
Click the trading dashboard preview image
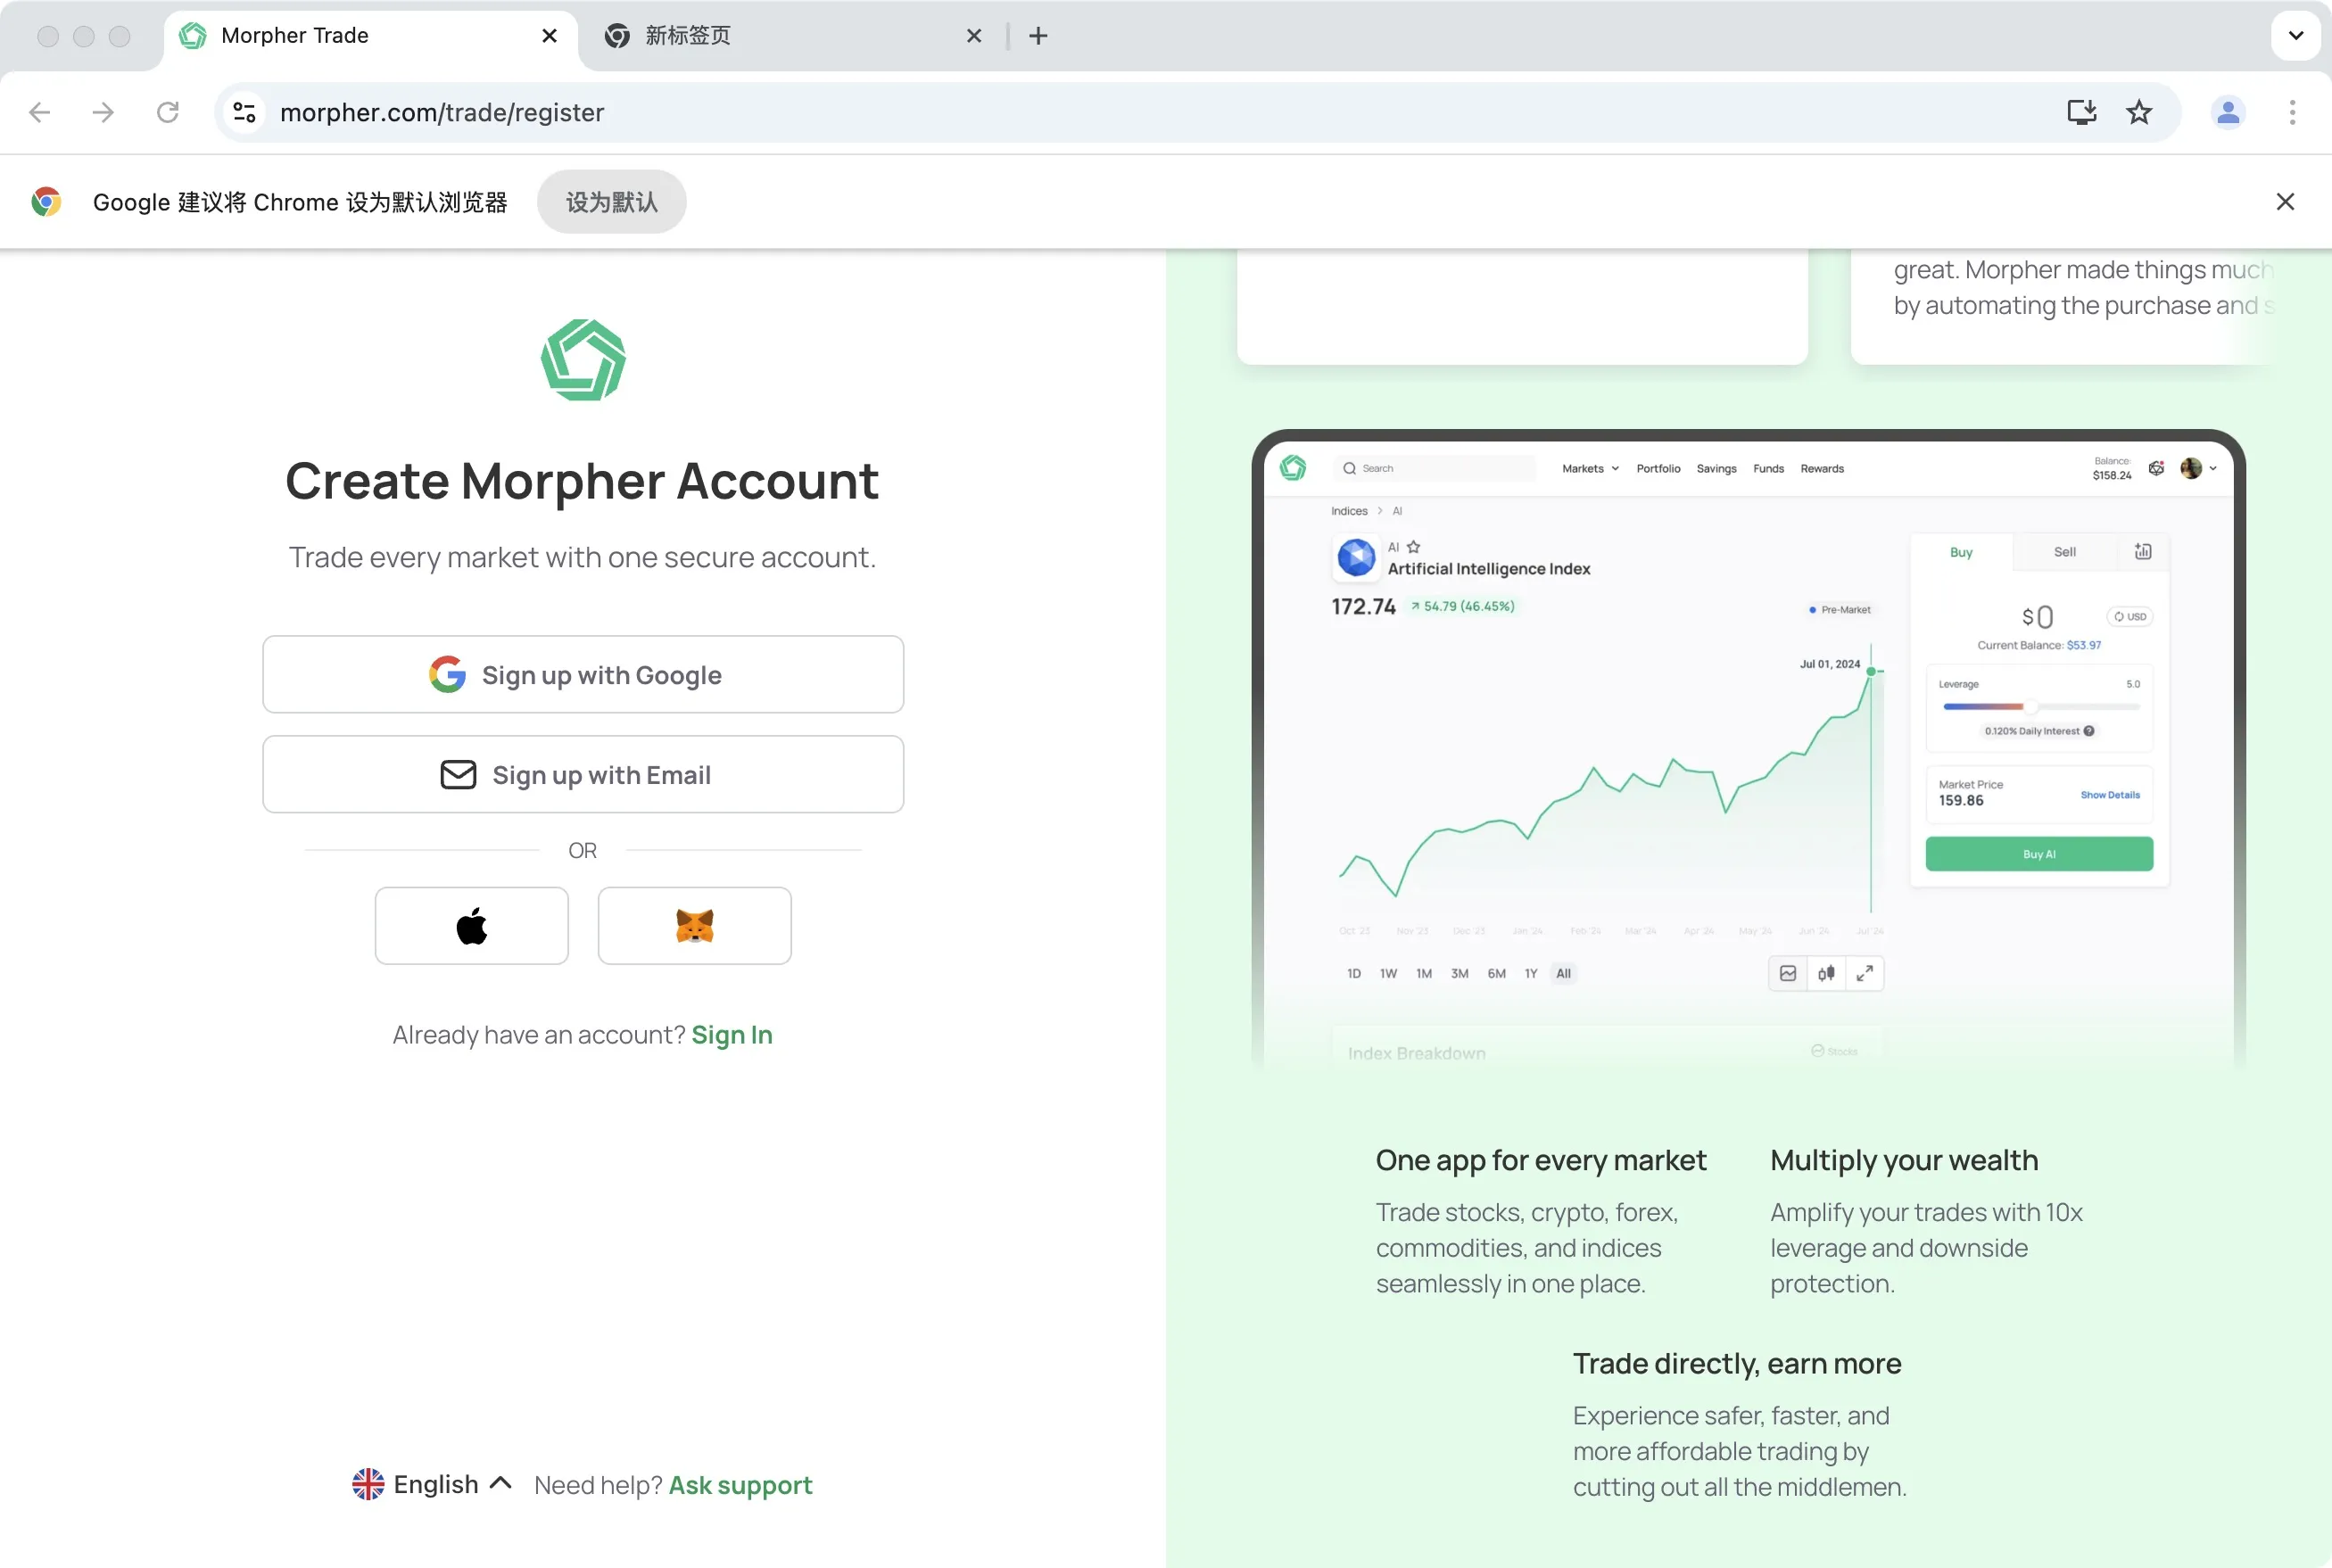1749,750
